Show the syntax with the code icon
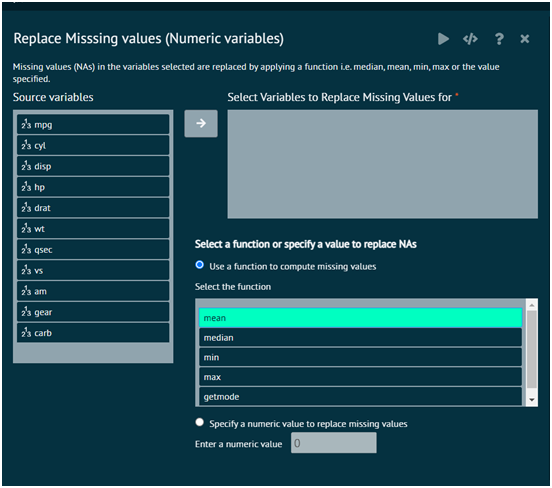The image size is (552, 488). click(470, 39)
